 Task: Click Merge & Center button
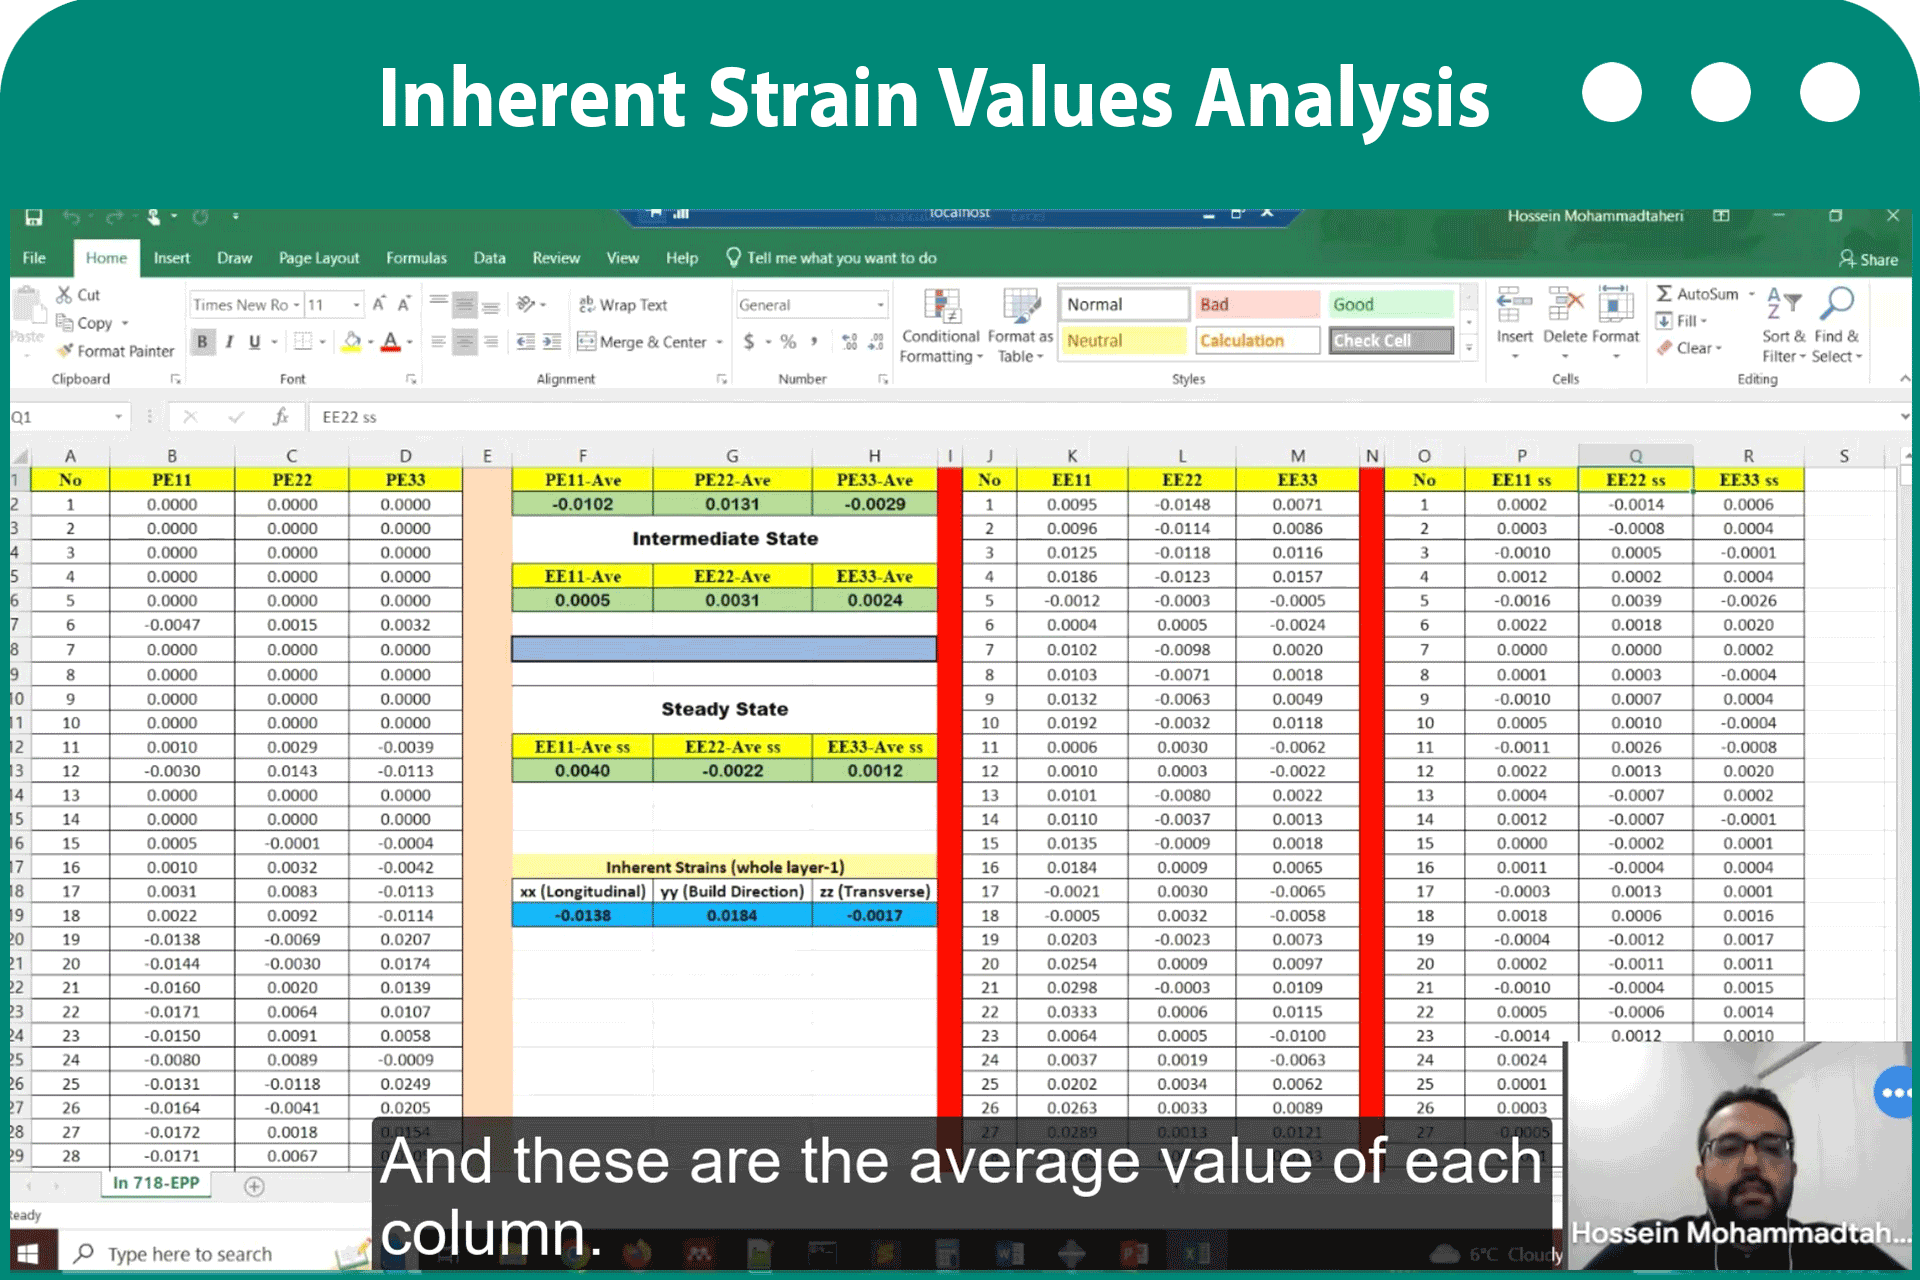pyautogui.click(x=641, y=342)
